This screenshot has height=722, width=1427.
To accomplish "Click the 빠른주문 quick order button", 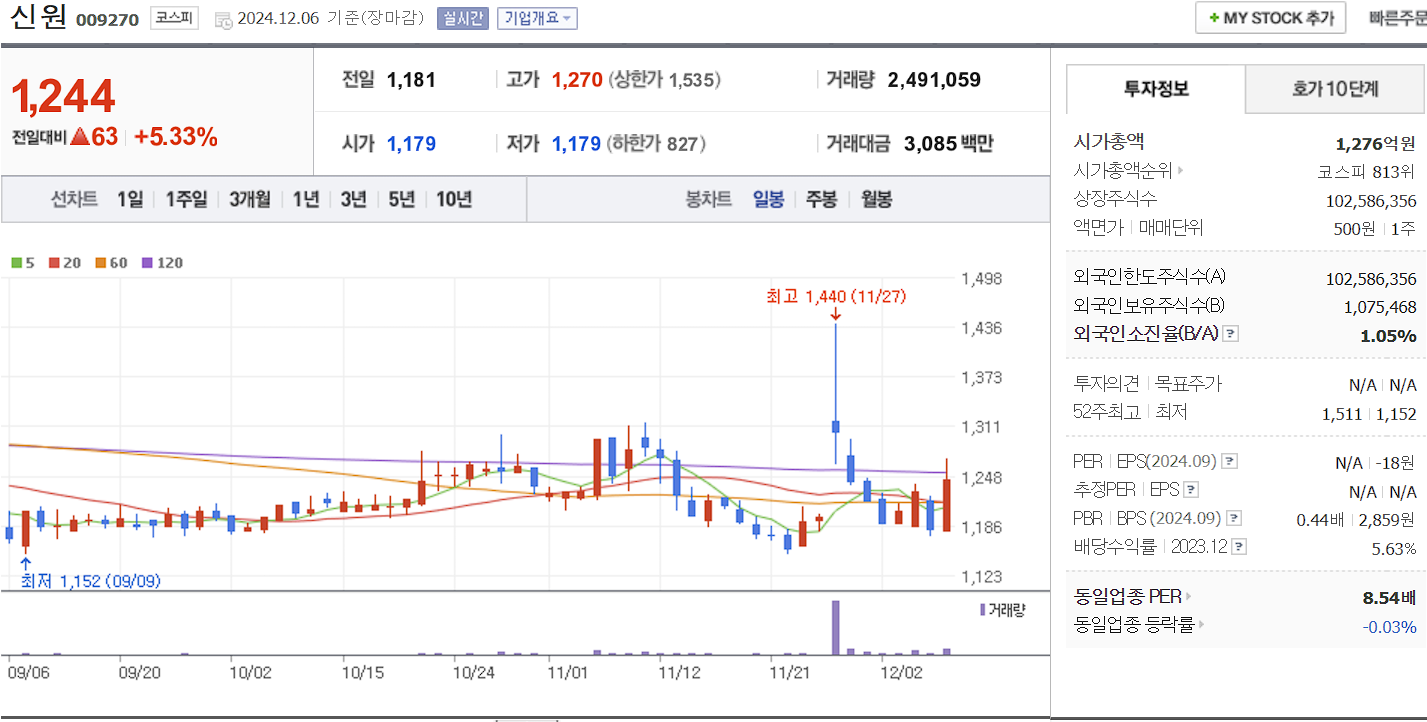I will click(x=1397, y=18).
